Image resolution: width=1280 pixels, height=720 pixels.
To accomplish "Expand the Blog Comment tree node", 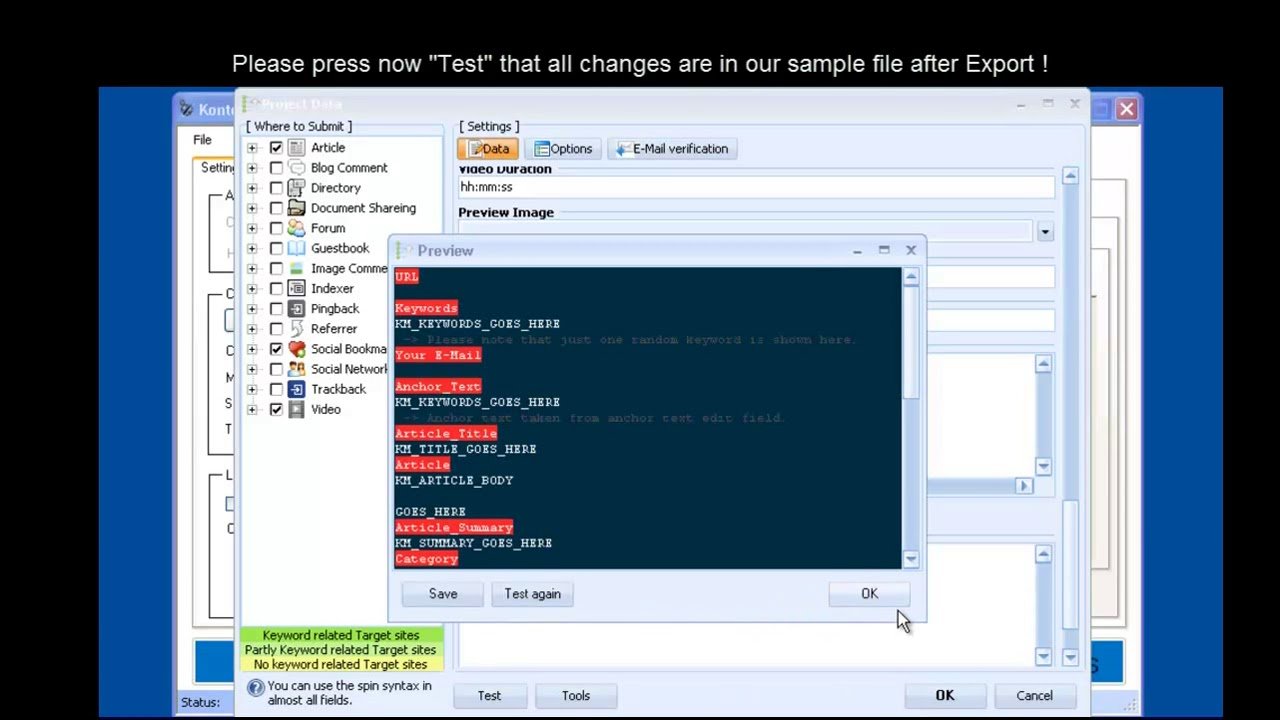I will click(252, 168).
